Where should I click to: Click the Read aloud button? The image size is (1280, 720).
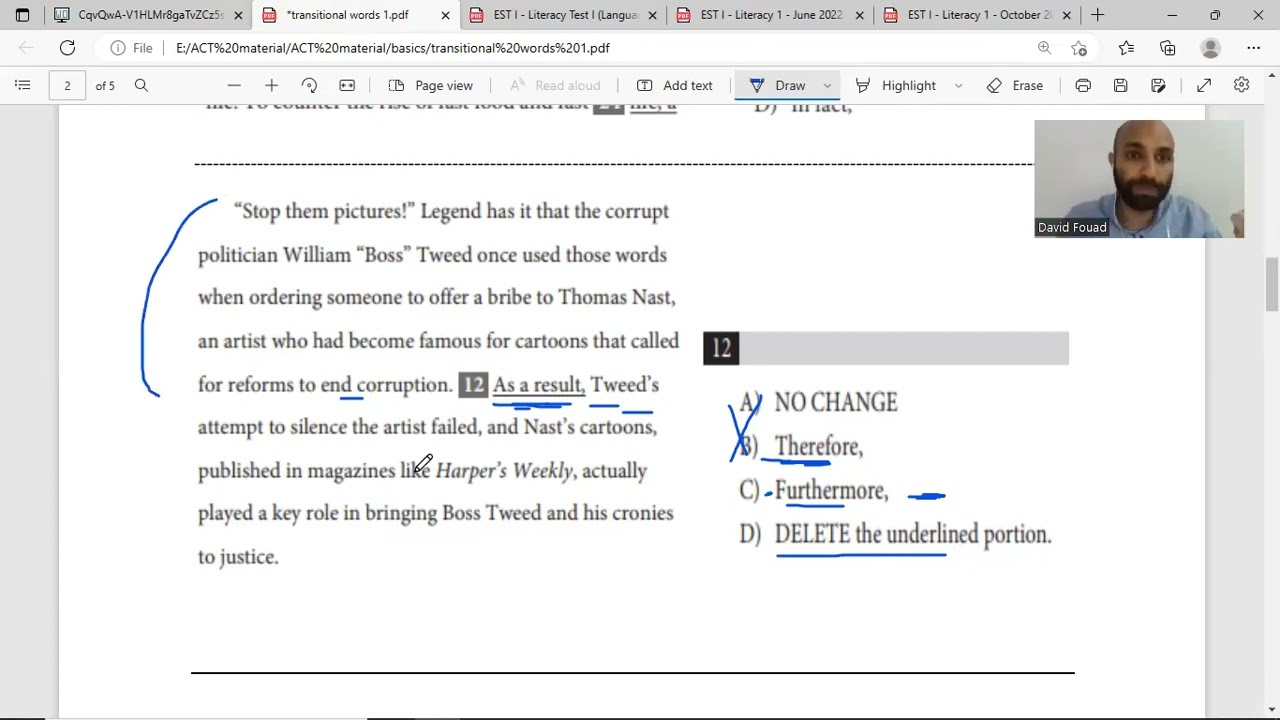click(555, 86)
